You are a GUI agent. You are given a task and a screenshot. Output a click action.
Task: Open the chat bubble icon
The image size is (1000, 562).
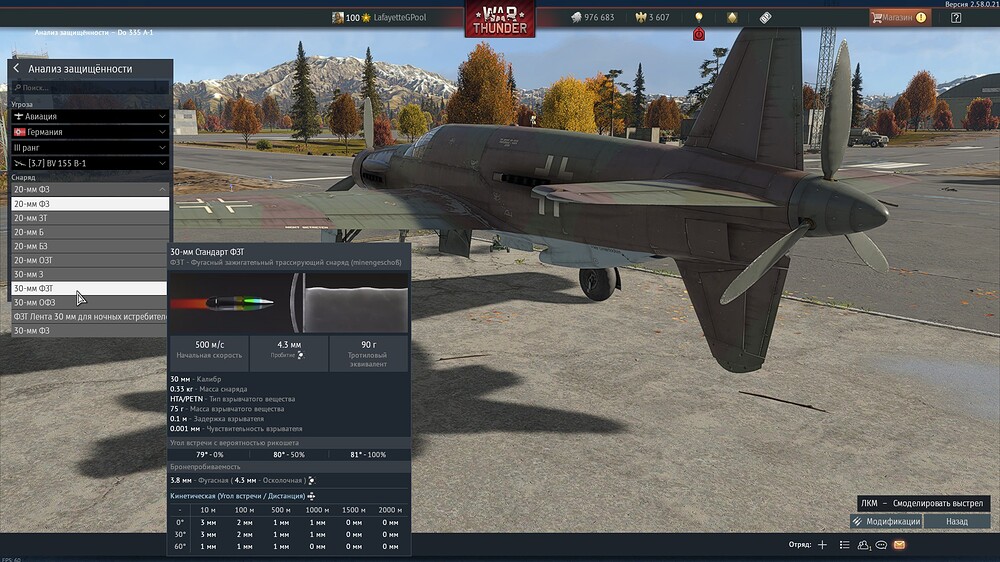pyautogui.click(x=881, y=545)
